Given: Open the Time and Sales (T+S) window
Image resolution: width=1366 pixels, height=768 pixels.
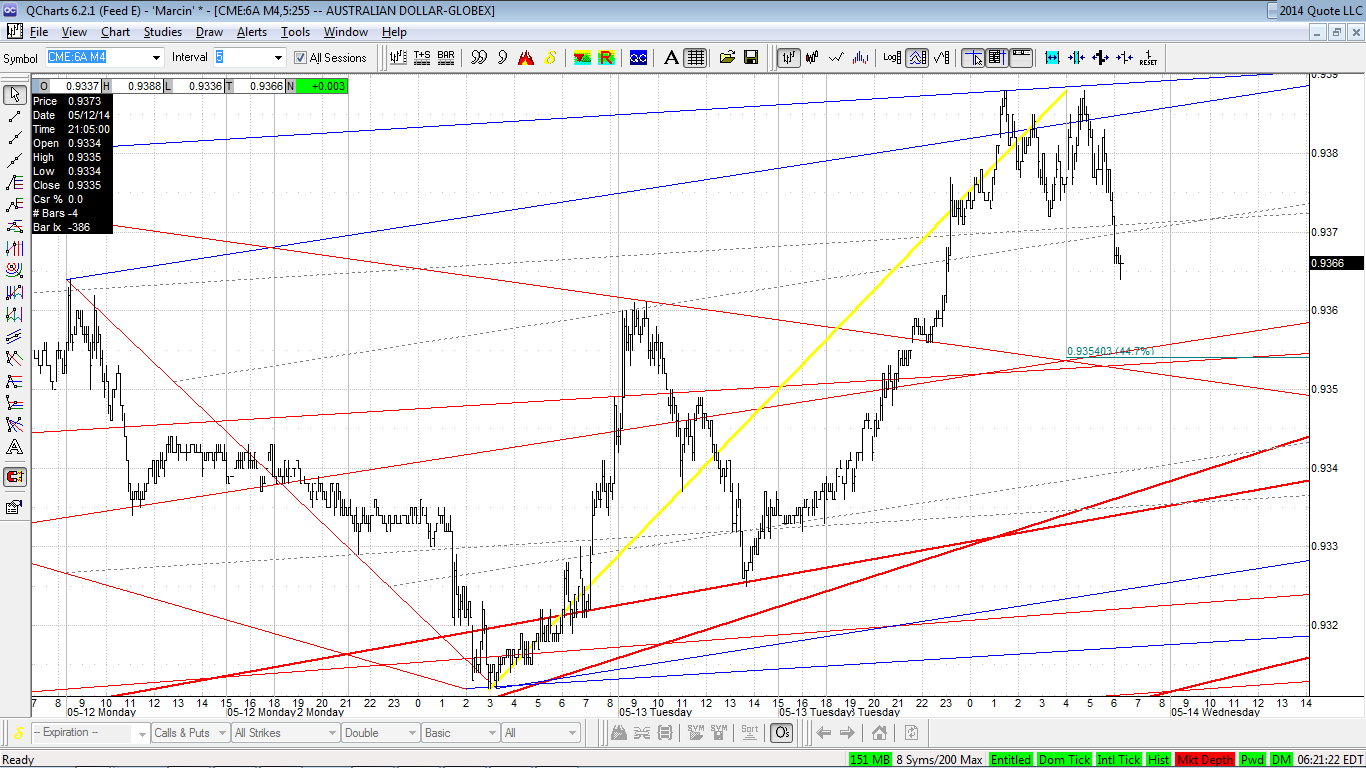Looking at the screenshot, I should coord(422,58).
